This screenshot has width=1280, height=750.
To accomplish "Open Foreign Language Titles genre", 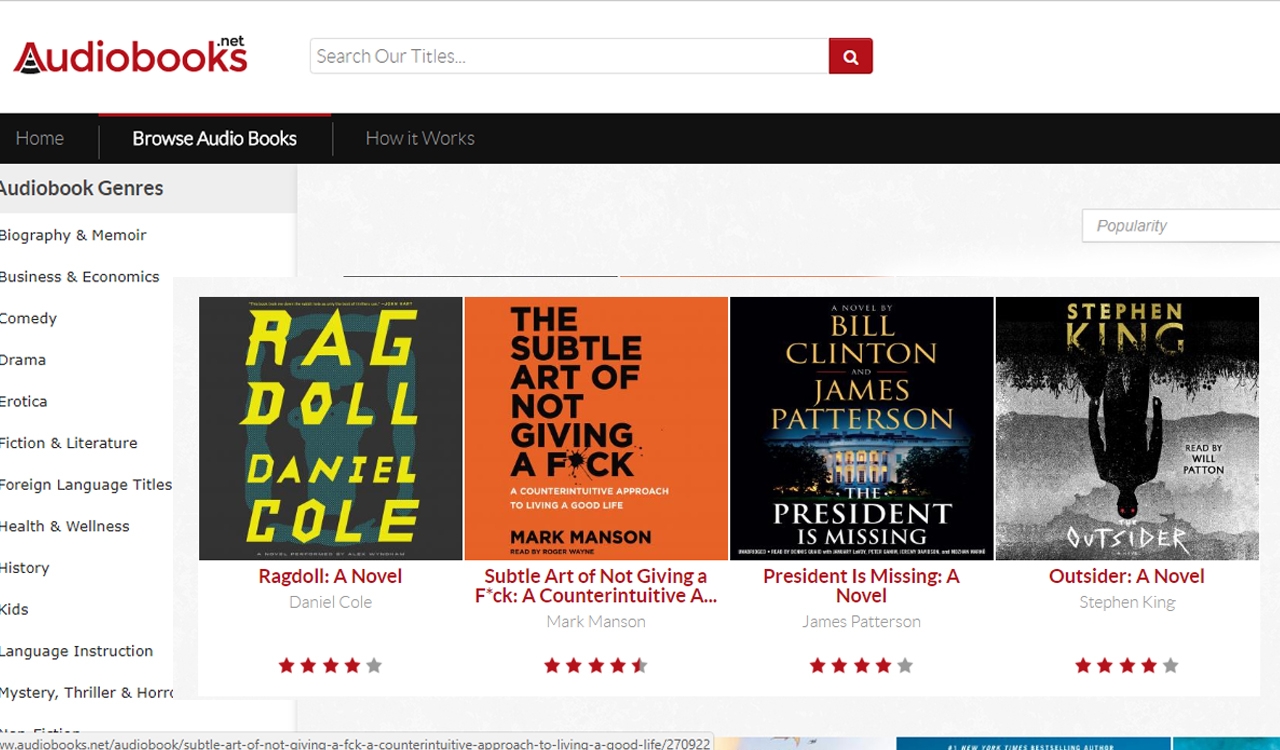I will pyautogui.click(x=86, y=484).
